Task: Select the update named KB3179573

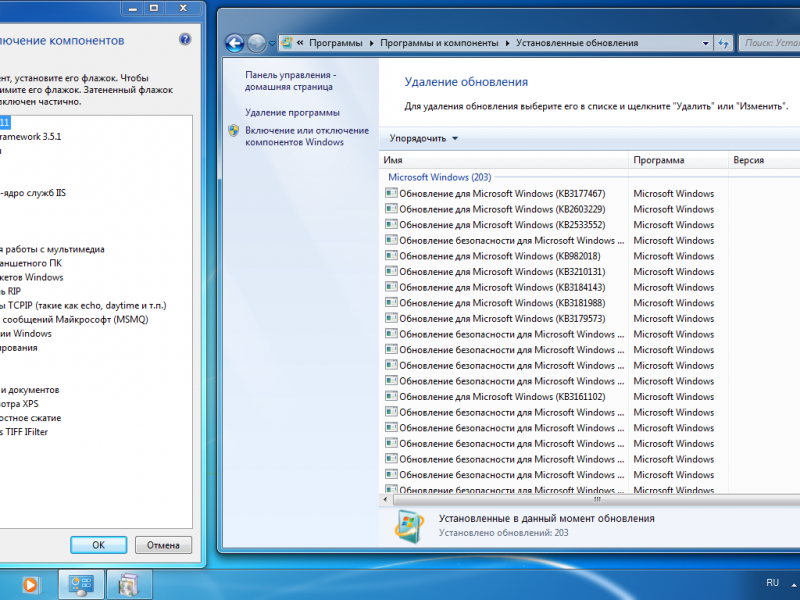Action: point(502,318)
